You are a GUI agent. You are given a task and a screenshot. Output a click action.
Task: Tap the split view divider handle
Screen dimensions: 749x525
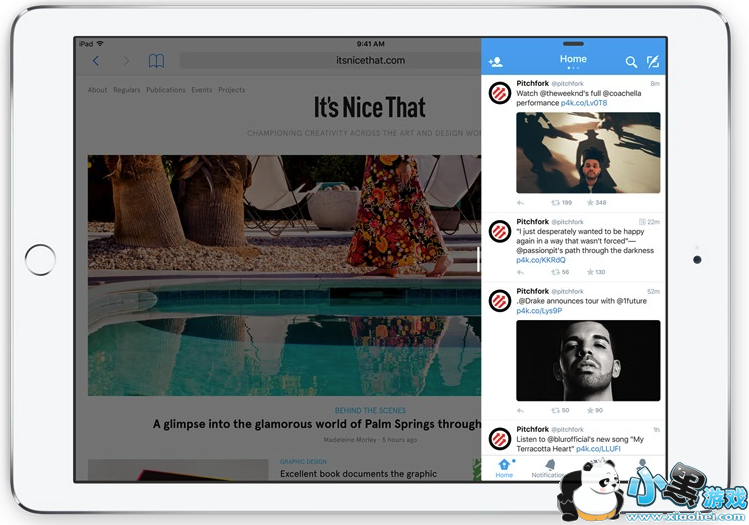[478, 259]
